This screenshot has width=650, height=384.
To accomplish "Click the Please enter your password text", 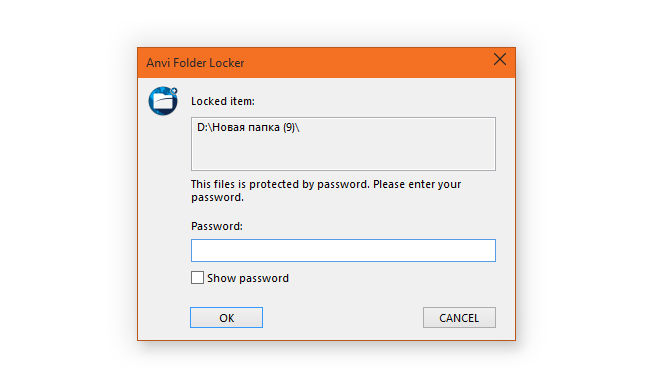I will click(x=326, y=191).
